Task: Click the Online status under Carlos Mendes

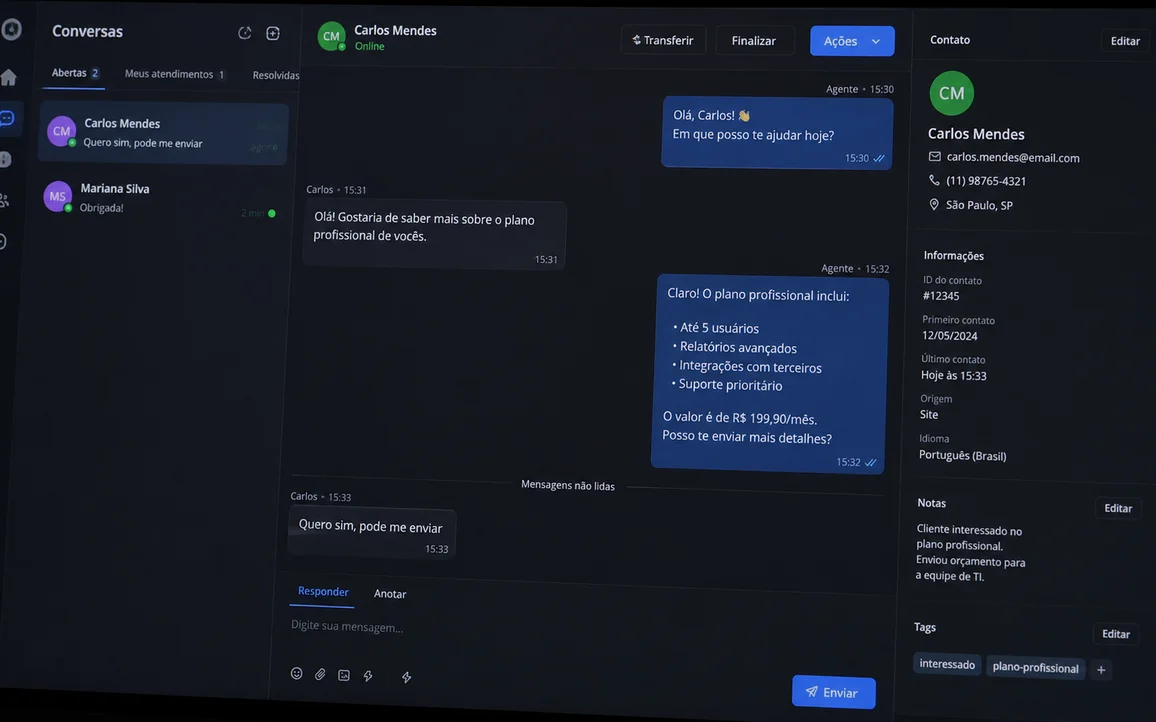Action: 369,46
